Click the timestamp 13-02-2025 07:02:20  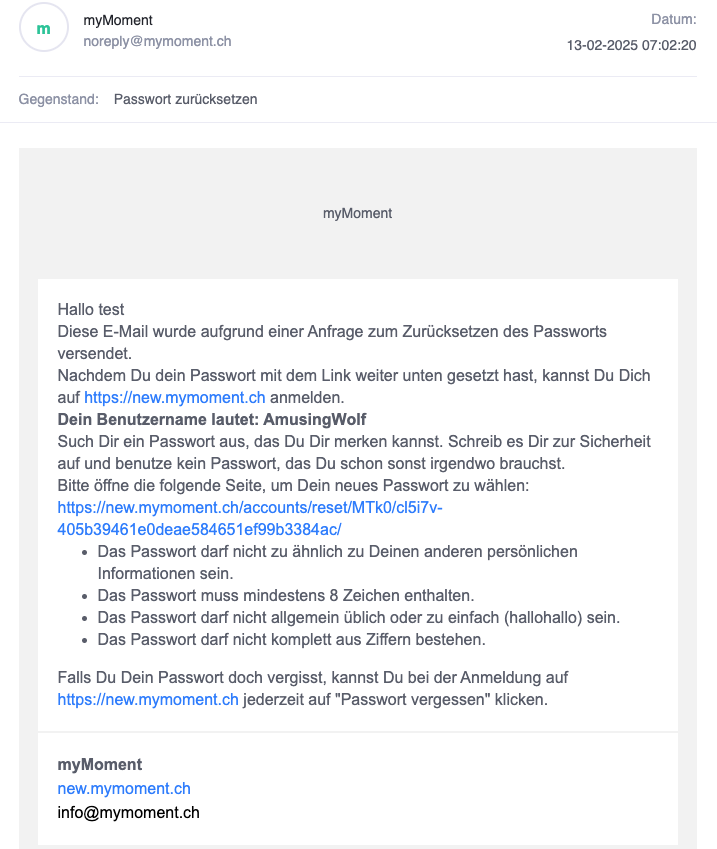pos(631,45)
